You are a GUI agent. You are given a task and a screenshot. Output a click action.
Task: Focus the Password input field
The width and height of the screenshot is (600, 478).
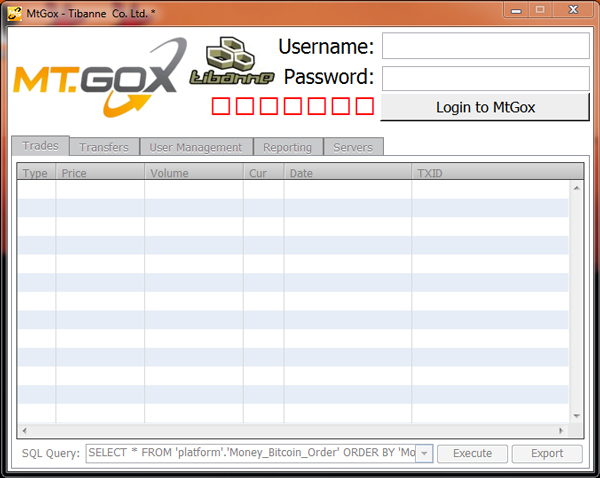[486, 78]
